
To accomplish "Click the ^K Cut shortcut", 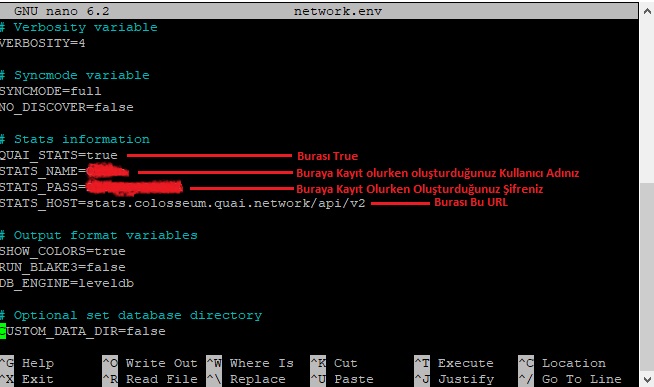I will [x=334, y=363].
